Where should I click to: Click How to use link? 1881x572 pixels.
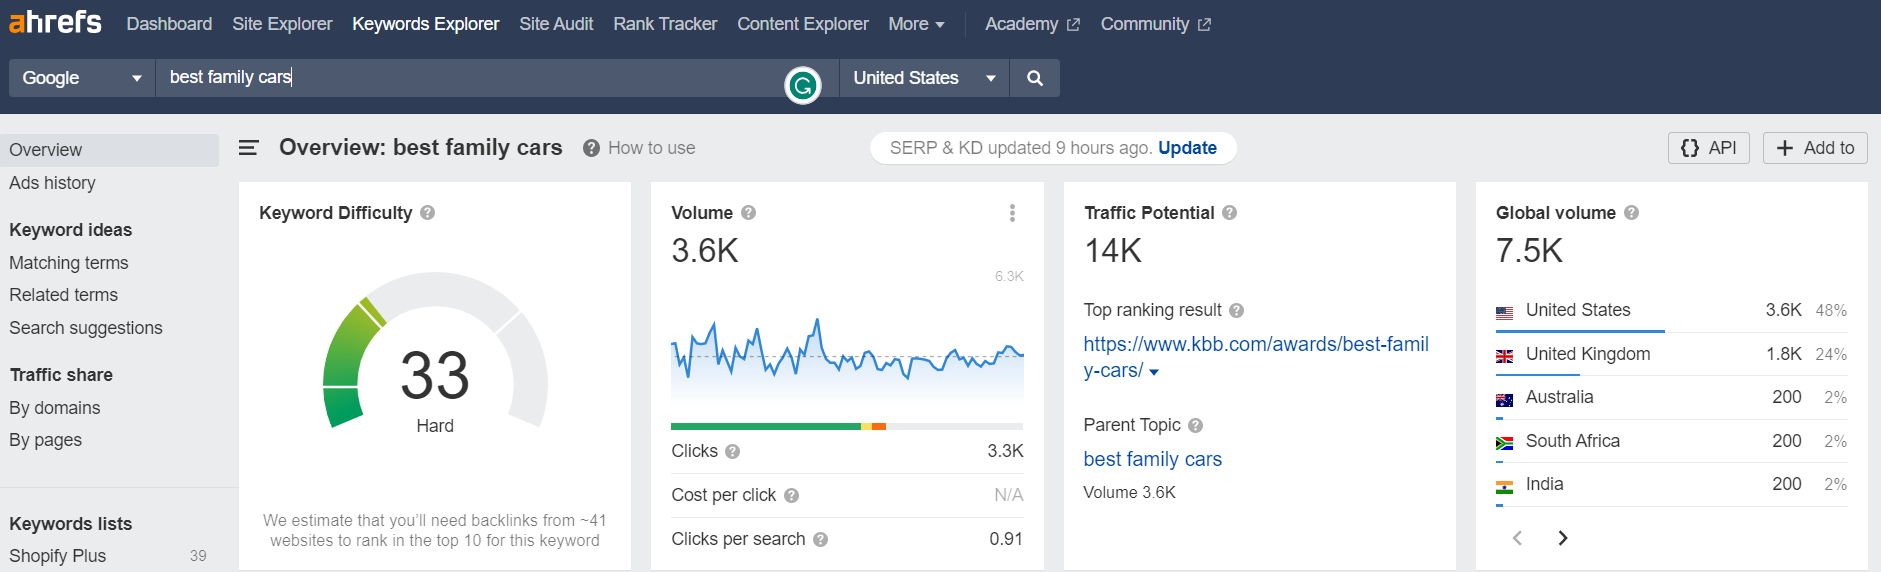click(x=651, y=148)
